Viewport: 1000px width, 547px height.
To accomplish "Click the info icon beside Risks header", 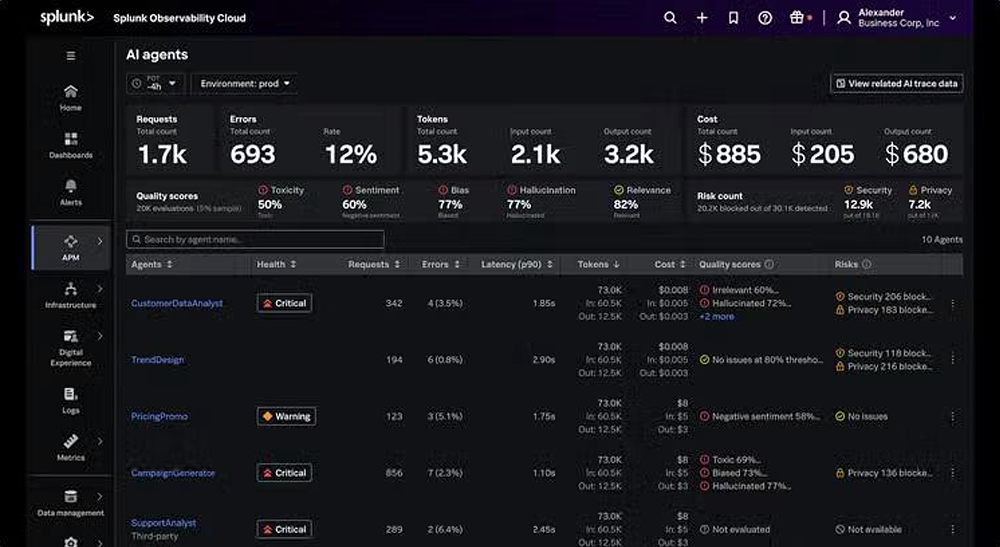I will [x=866, y=265].
